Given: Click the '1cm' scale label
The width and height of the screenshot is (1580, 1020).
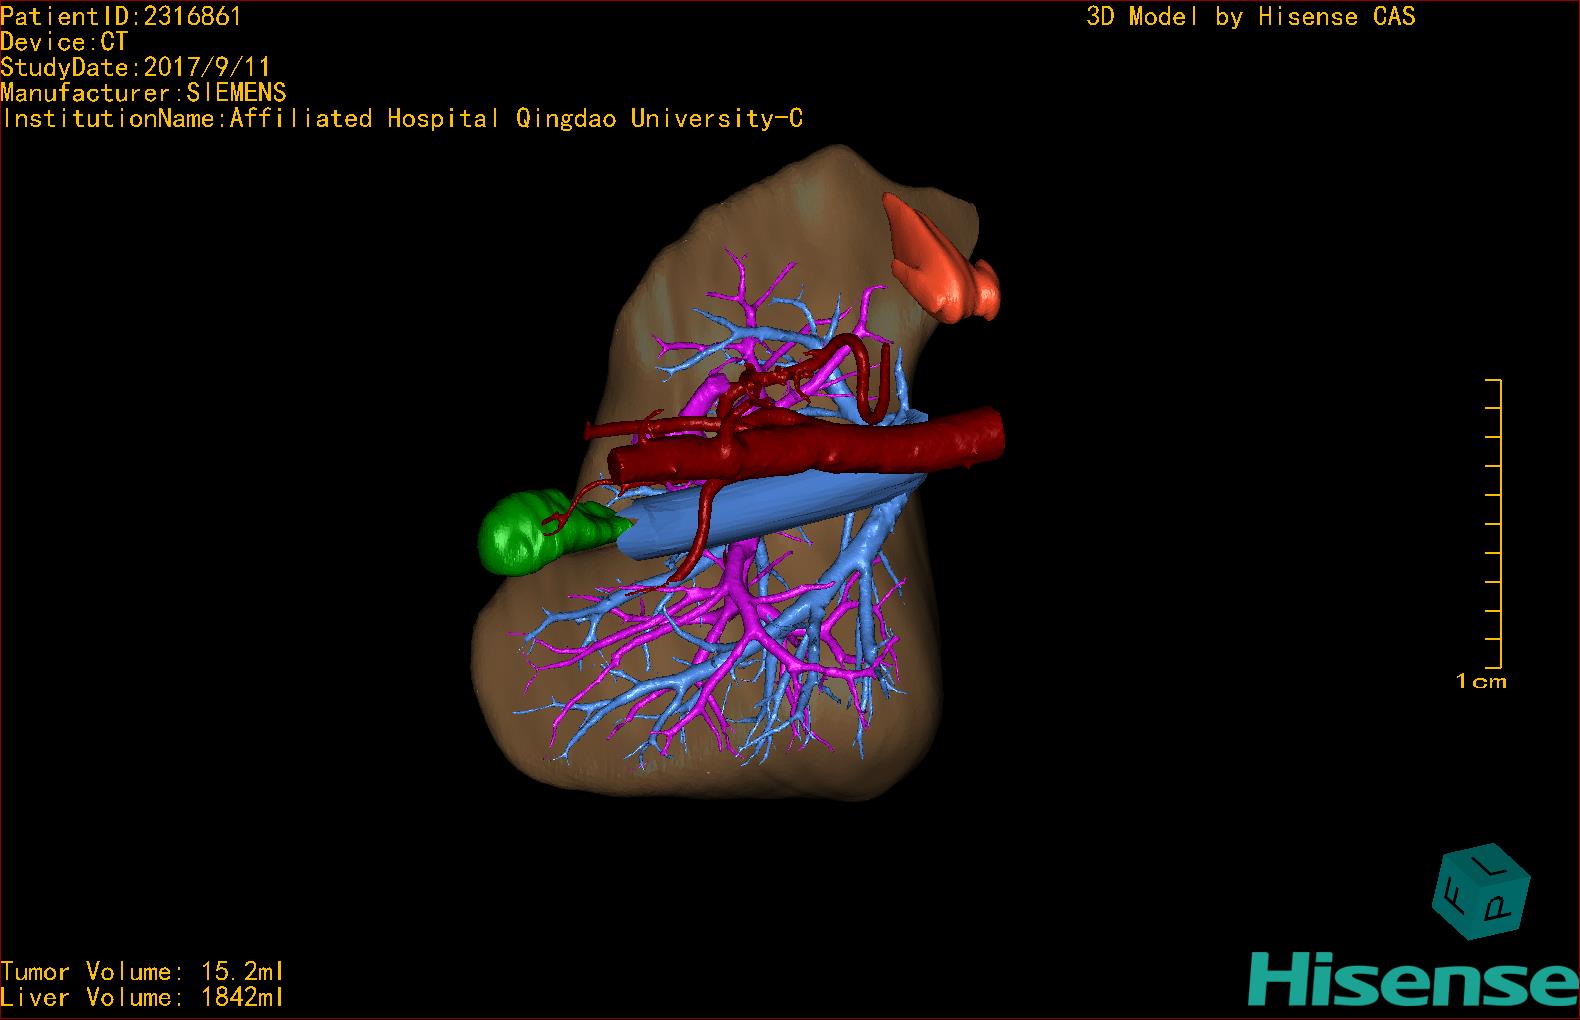Looking at the screenshot, I should click(1481, 681).
